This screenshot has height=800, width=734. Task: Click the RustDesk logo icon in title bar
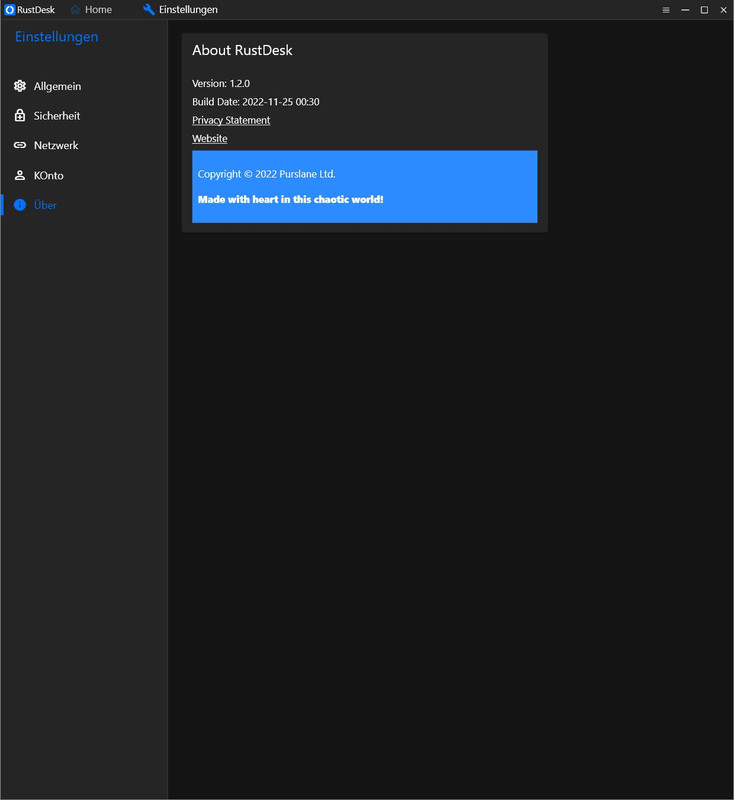(10, 10)
